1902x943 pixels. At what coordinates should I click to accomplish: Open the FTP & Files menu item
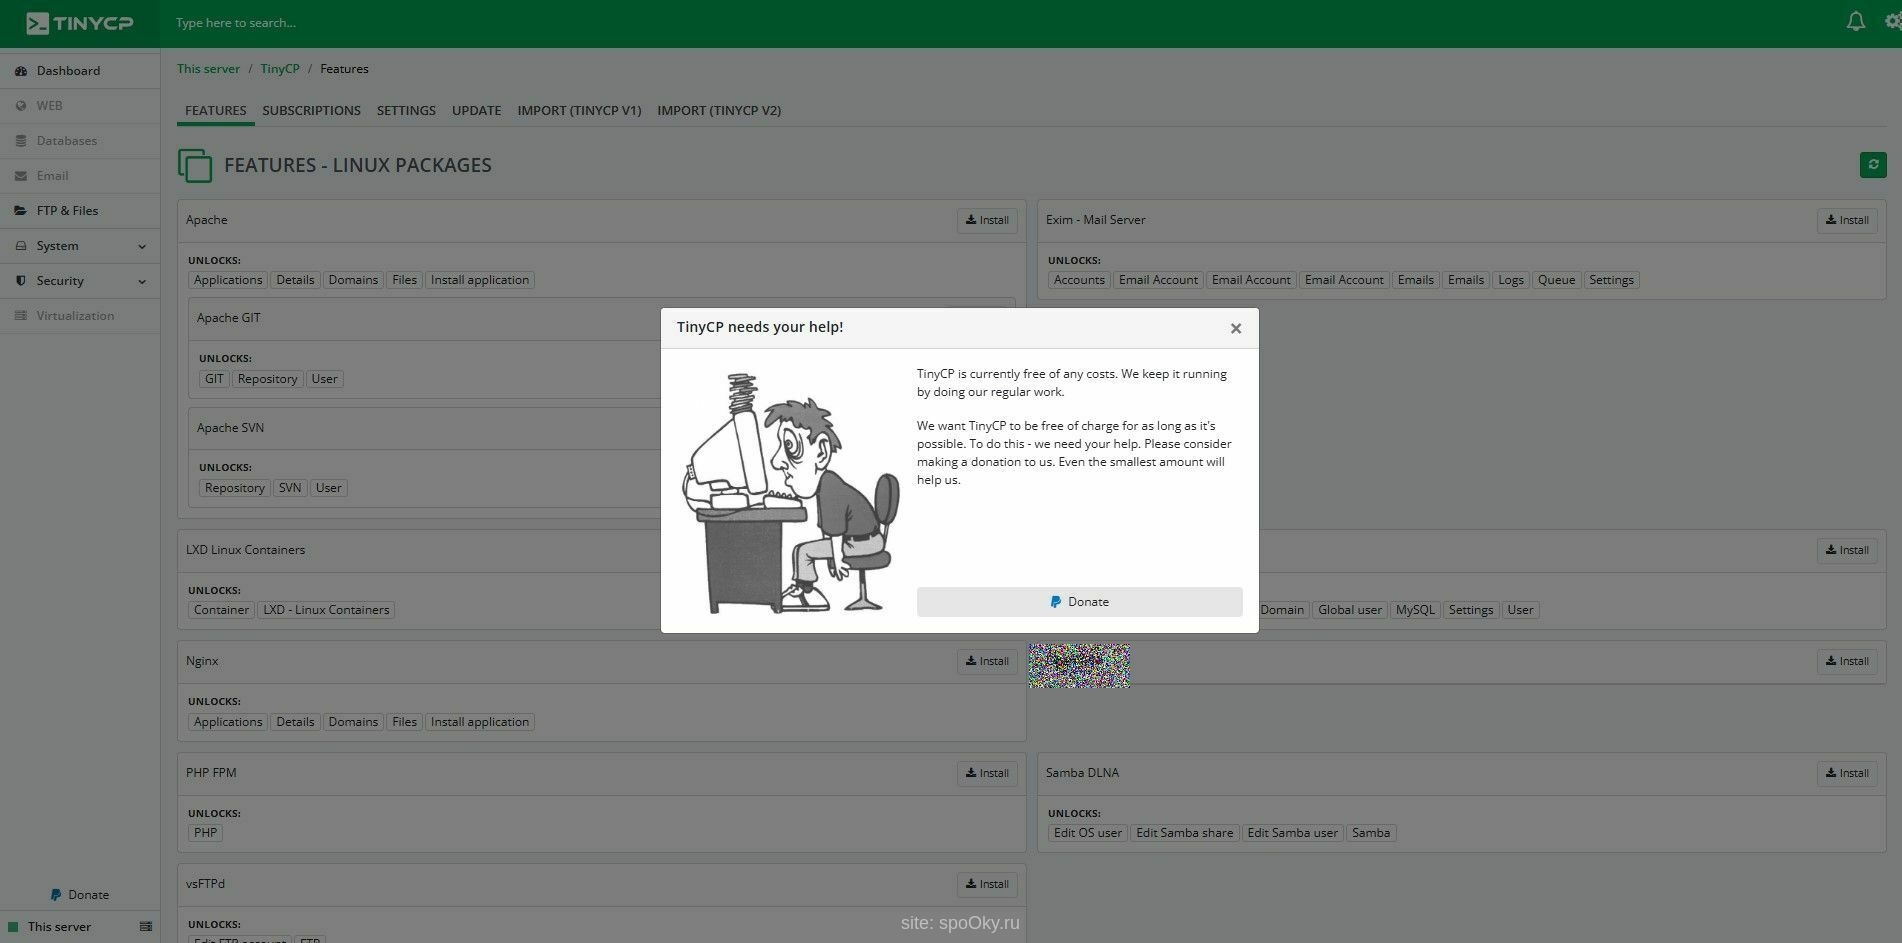coord(80,211)
